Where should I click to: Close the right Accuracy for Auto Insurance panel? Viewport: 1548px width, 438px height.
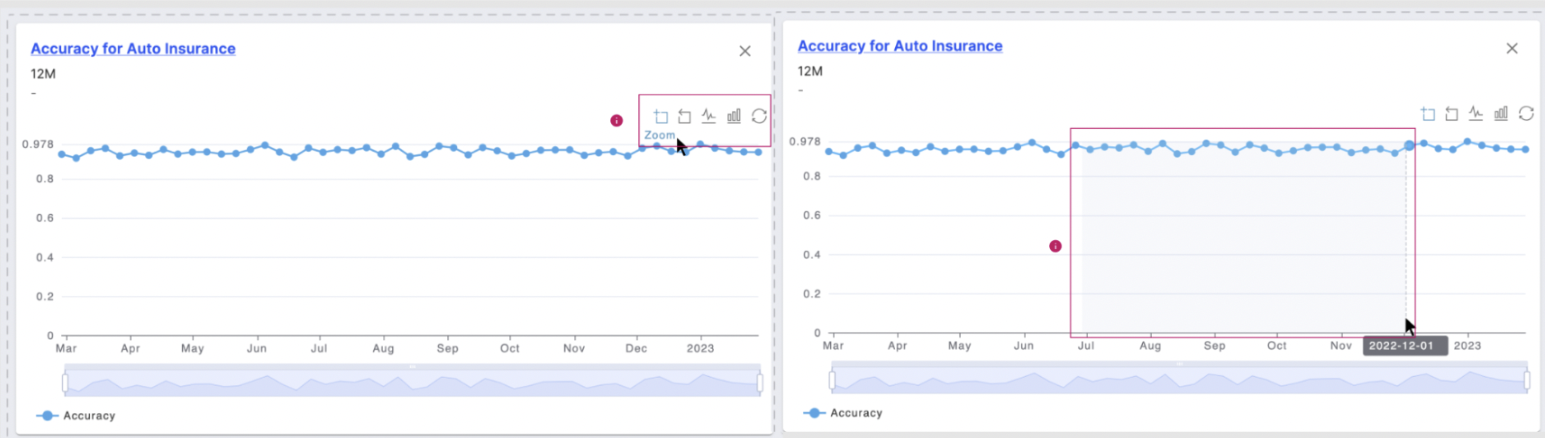click(x=1512, y=48)
